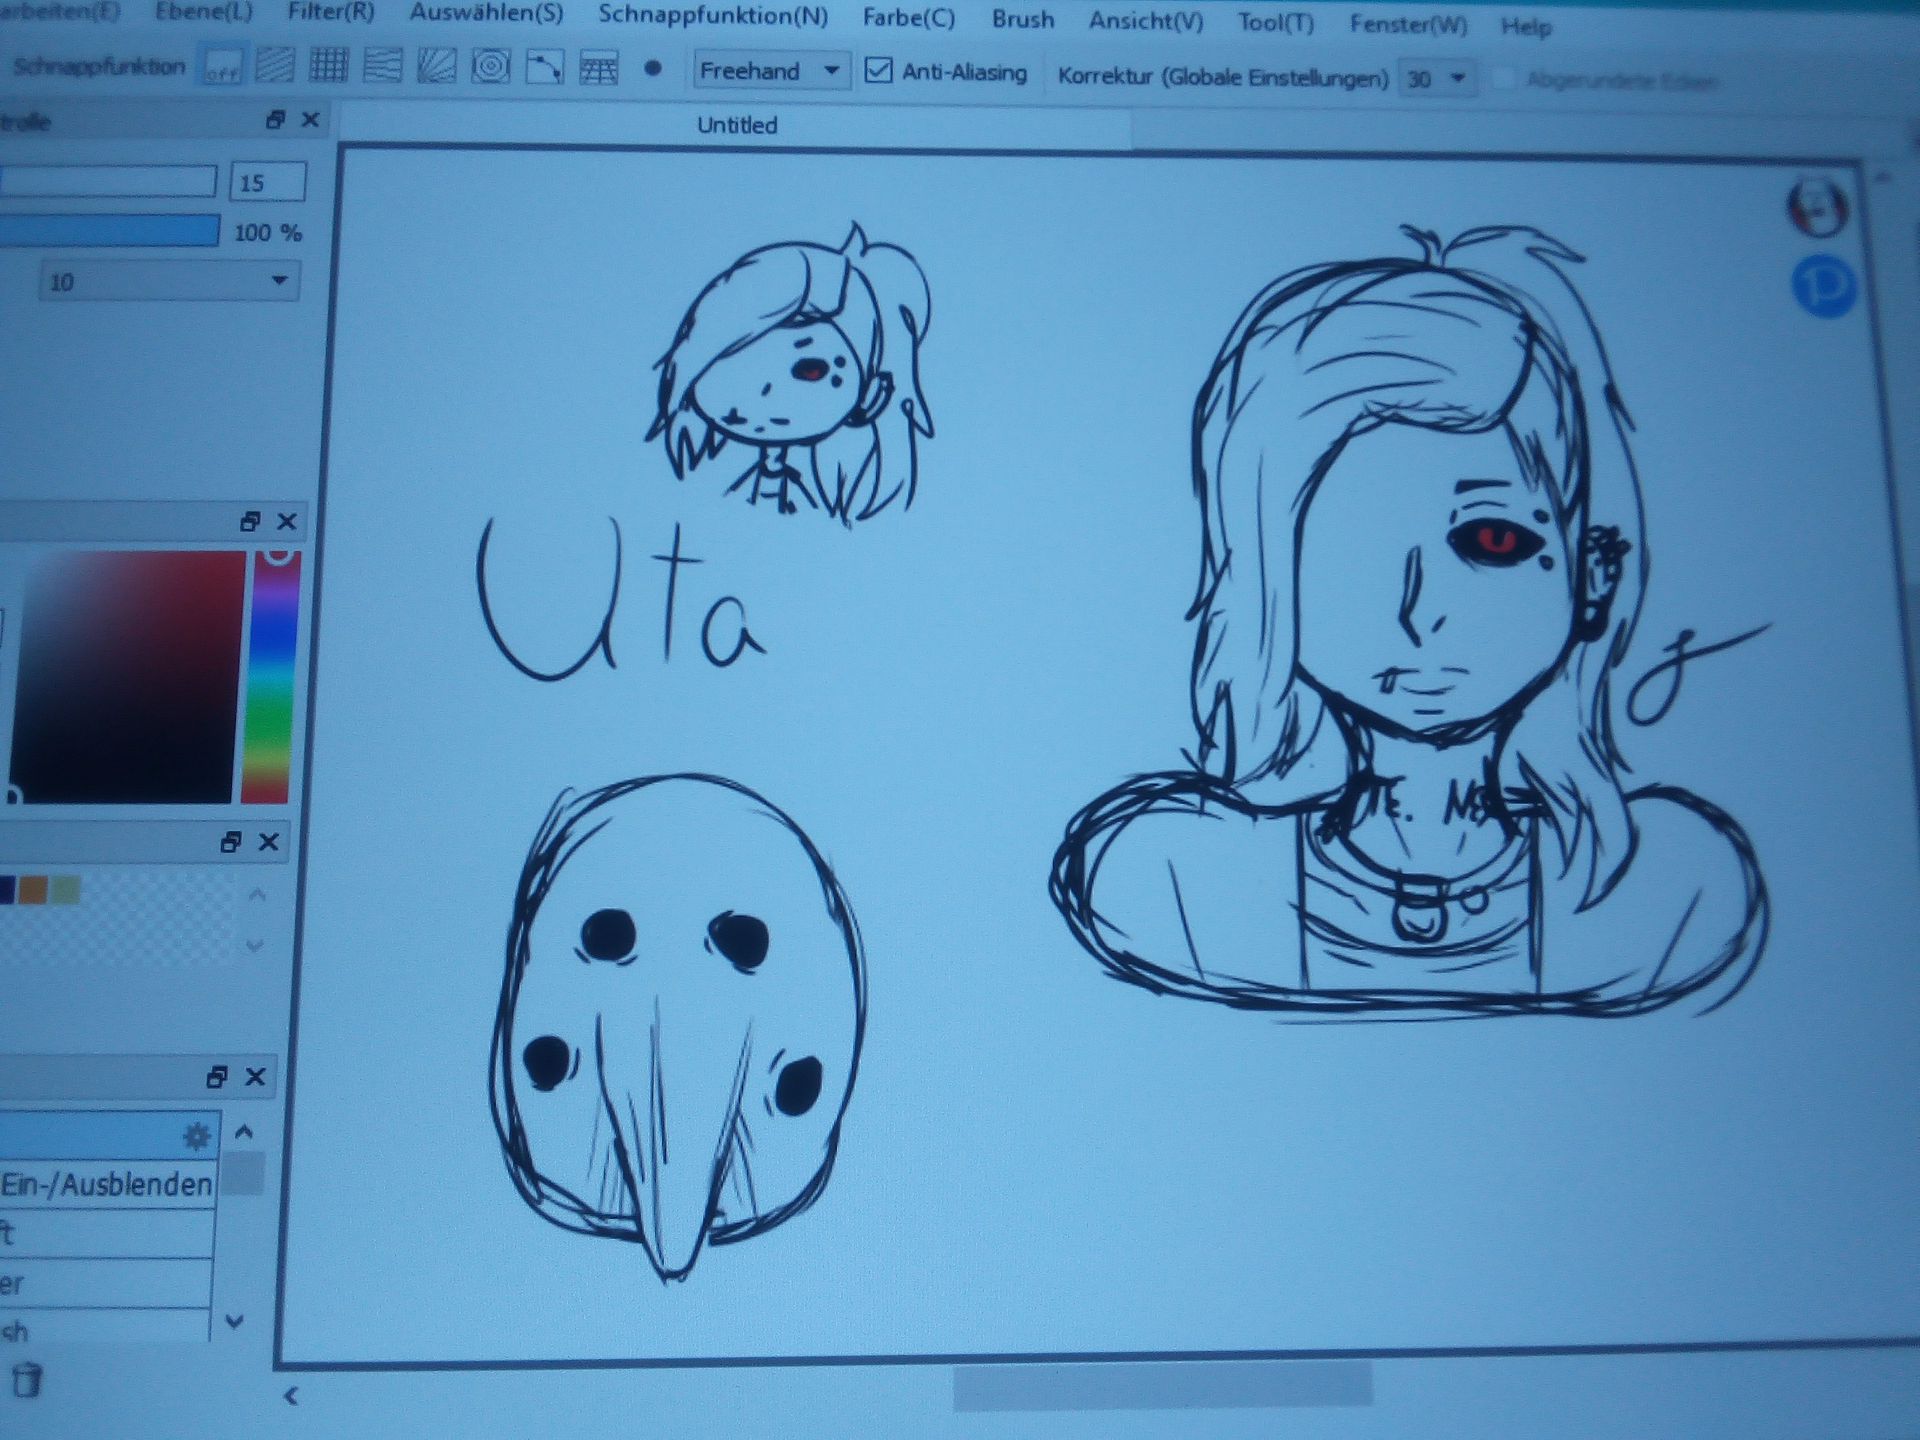Select the concentric circle snap icon
The width and height of the screenshot is (1920, 1440).
(490, 67)
